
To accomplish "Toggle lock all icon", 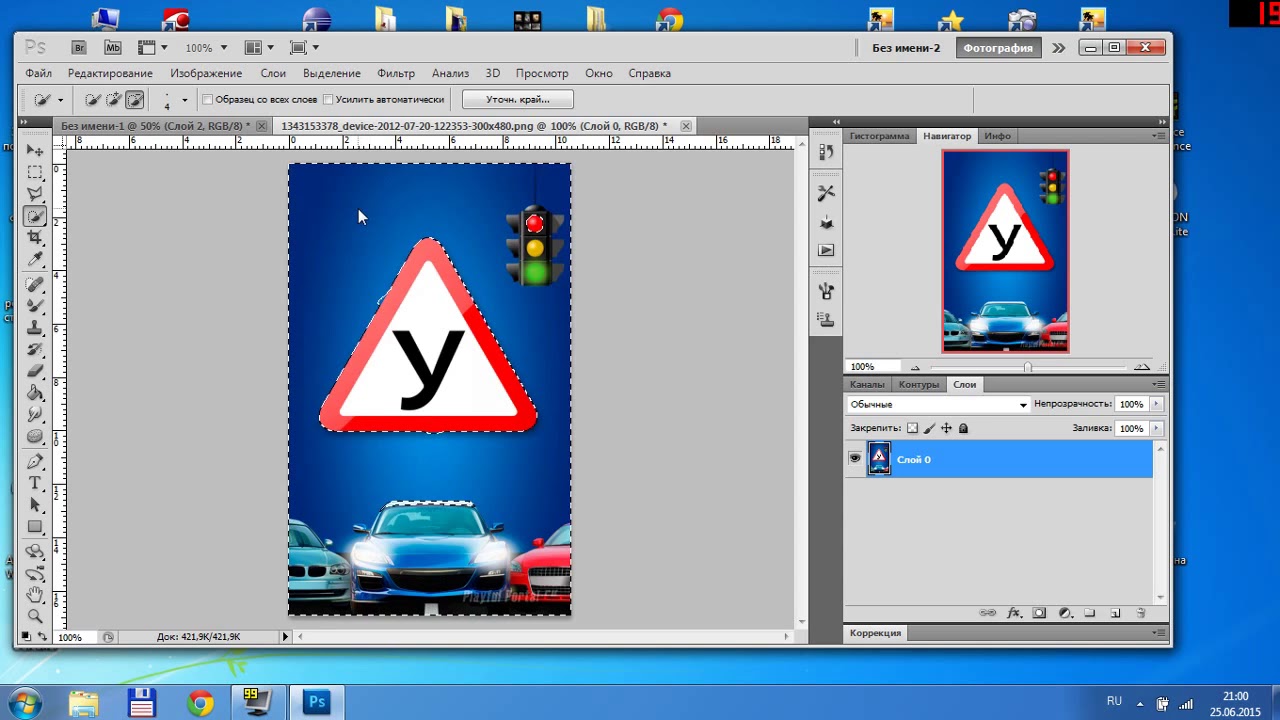I will tap(964, 428).
